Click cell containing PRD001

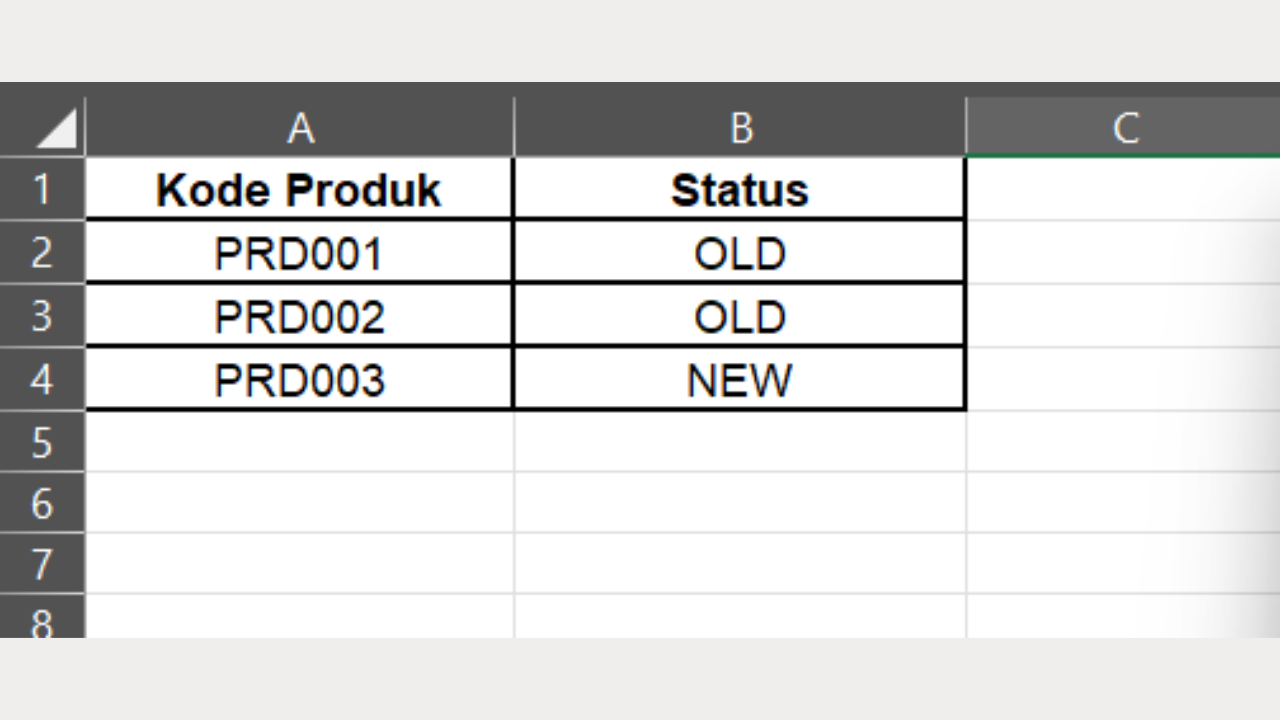(298, 252)
